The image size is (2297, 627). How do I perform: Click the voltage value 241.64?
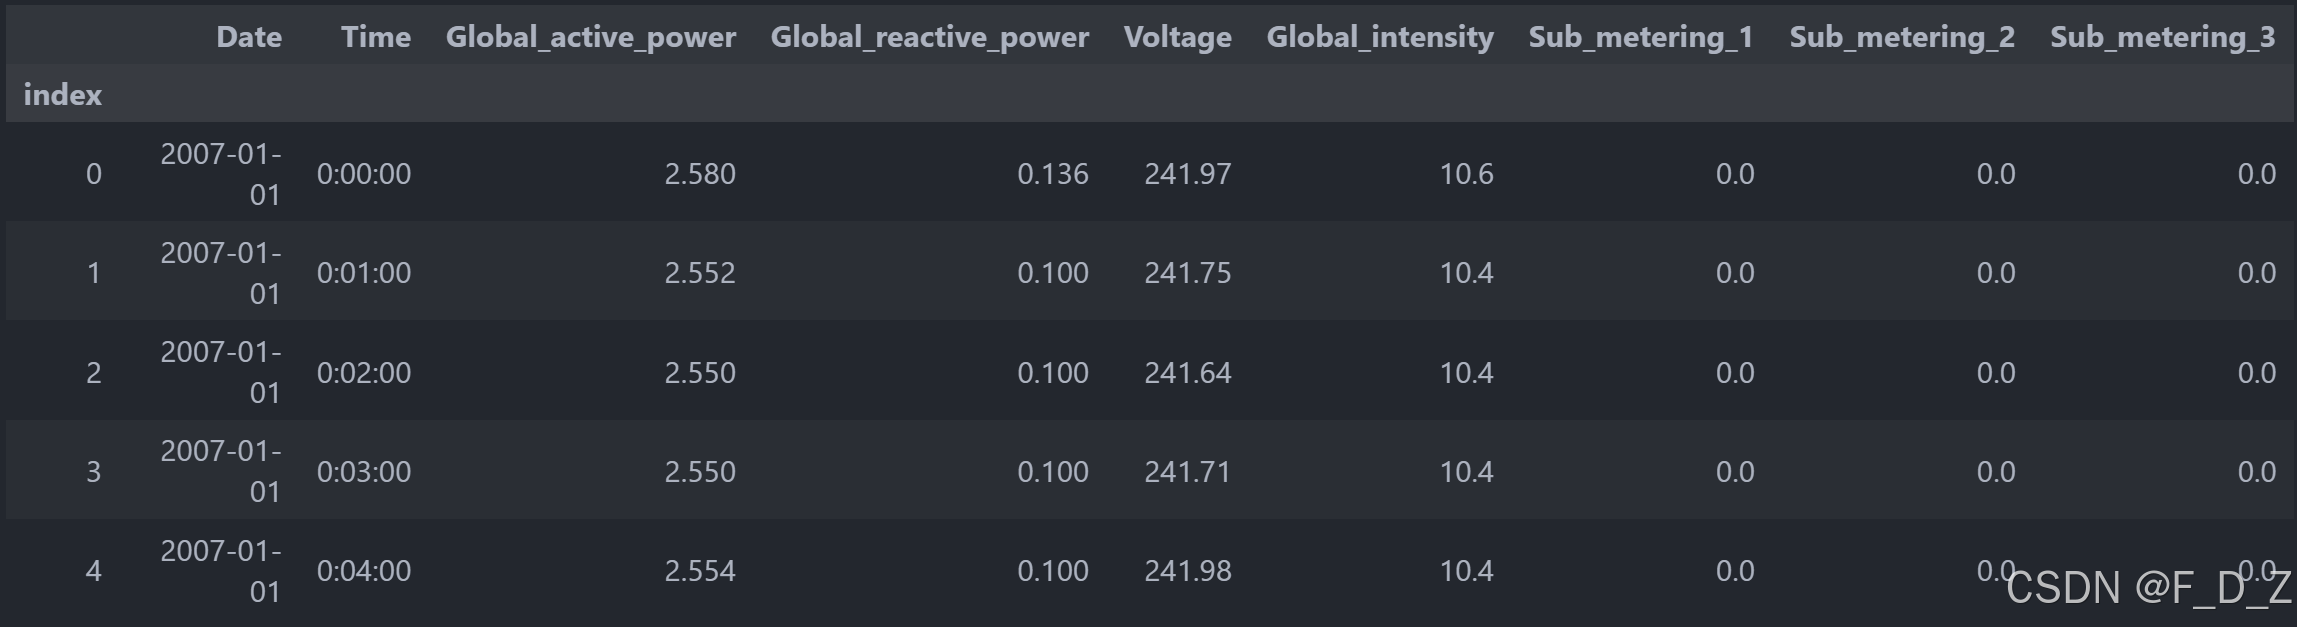pos(1188,373)
